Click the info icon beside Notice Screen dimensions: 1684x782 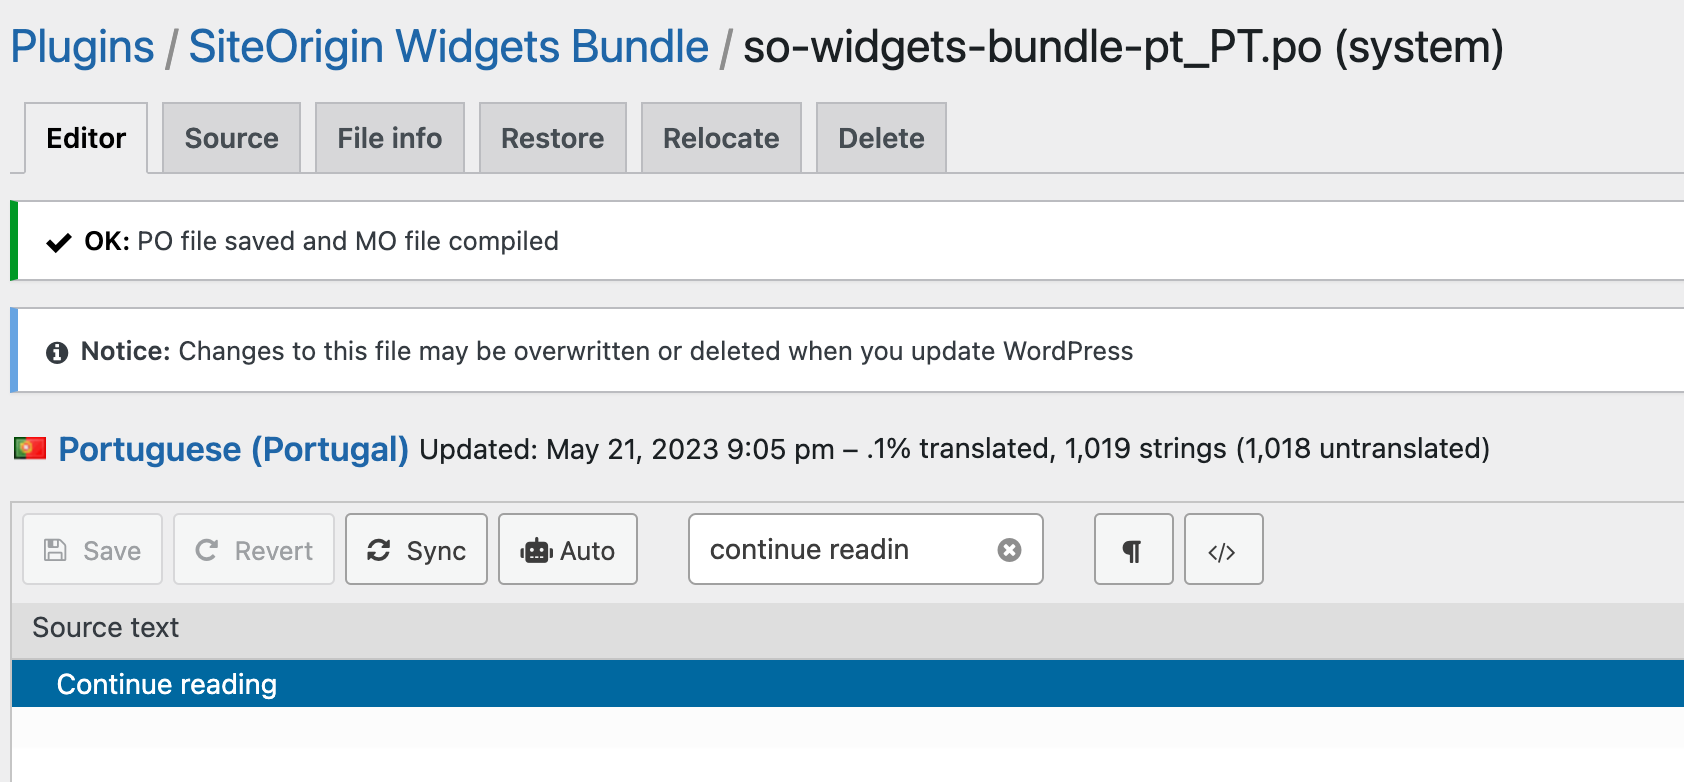tap(57, 352)
